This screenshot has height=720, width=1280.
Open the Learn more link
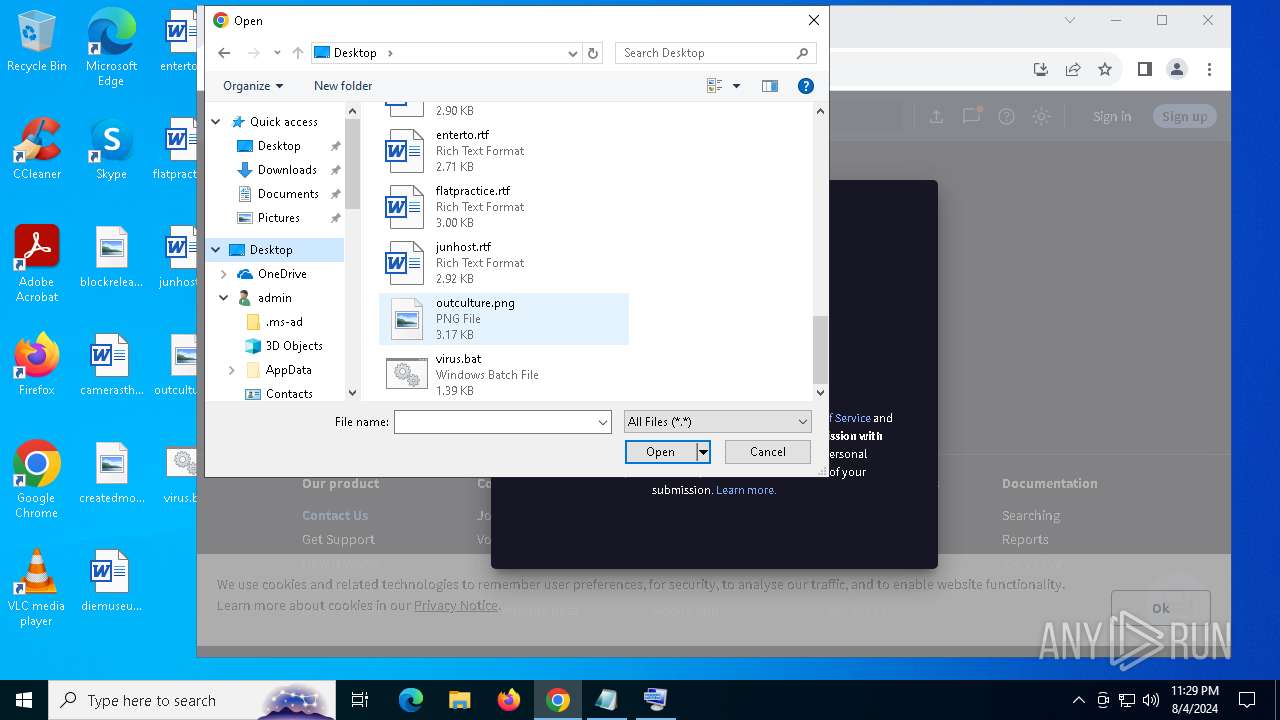pos(746,490)
